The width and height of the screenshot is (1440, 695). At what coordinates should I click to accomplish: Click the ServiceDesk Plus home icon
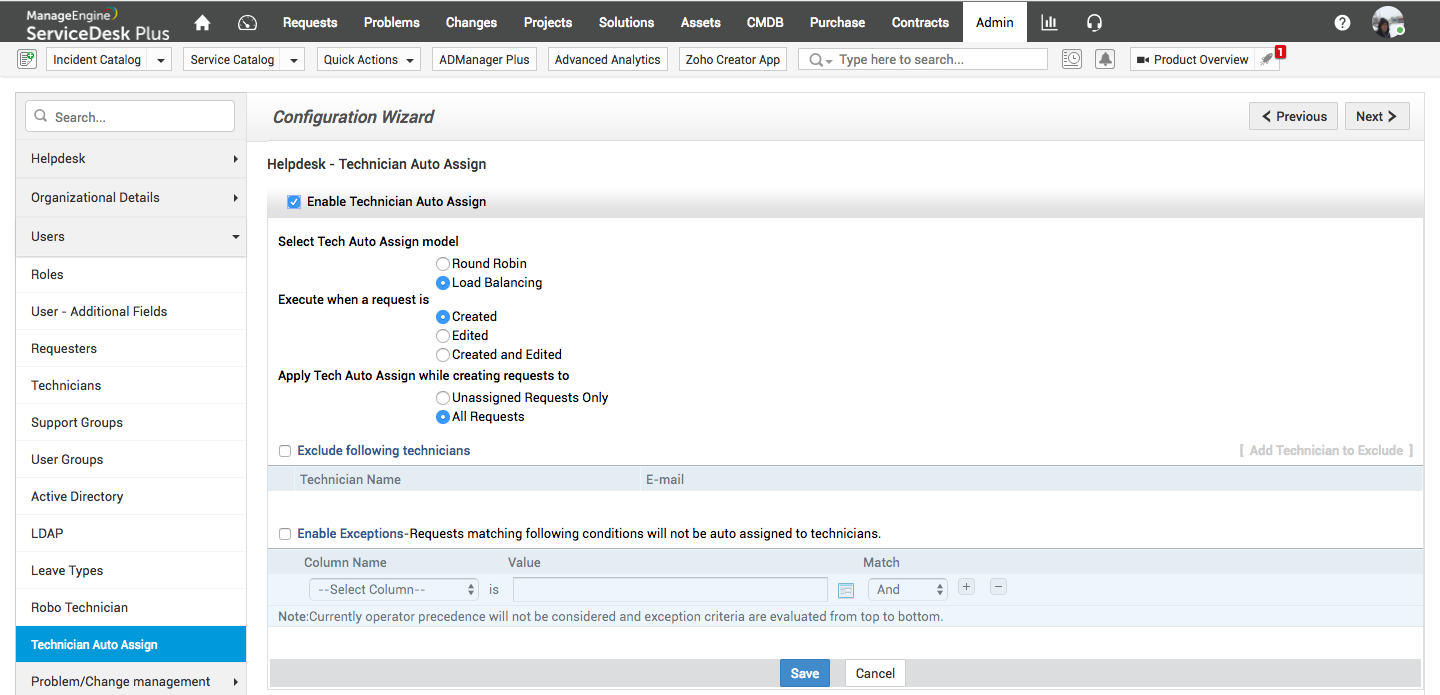click(202, 22)
